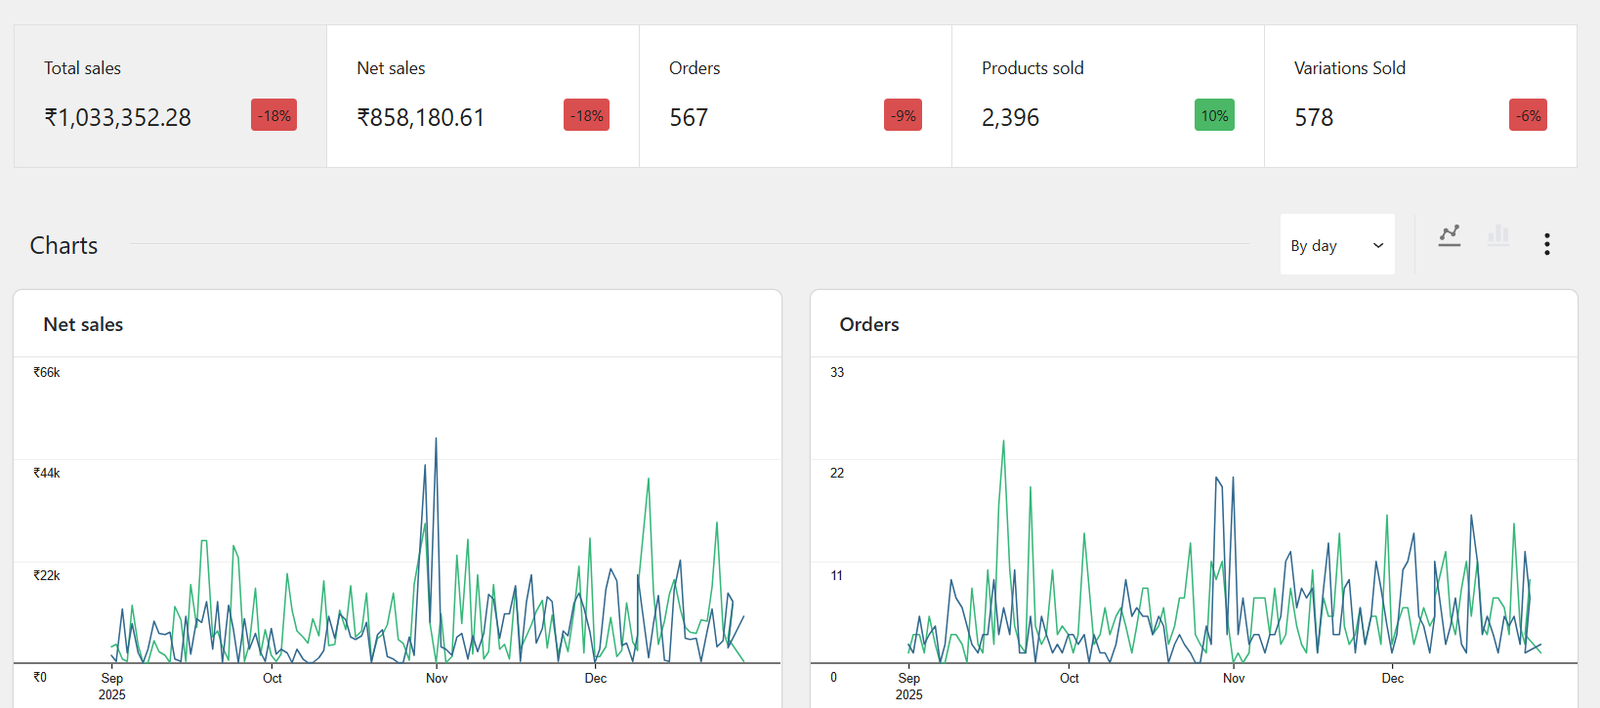The height and width of the screenshot is (708, 1600).
Task: Click the -18% badge on Total sales
Action: tap(274, 116)
